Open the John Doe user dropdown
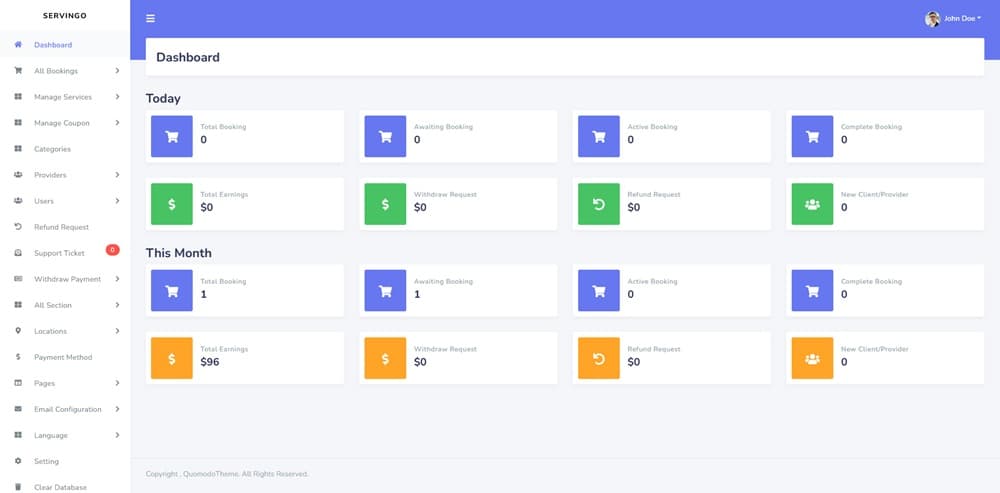 (962, 18)
